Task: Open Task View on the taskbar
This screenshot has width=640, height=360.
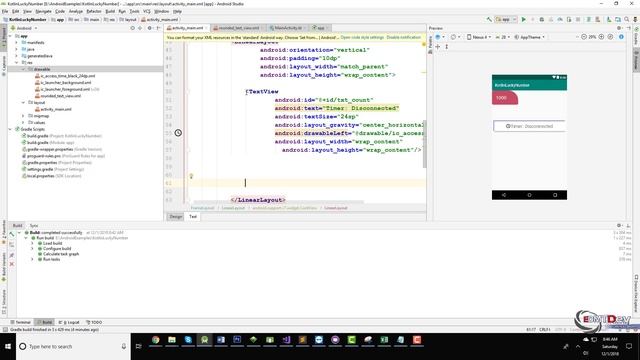Action: [x=138, y=346]
